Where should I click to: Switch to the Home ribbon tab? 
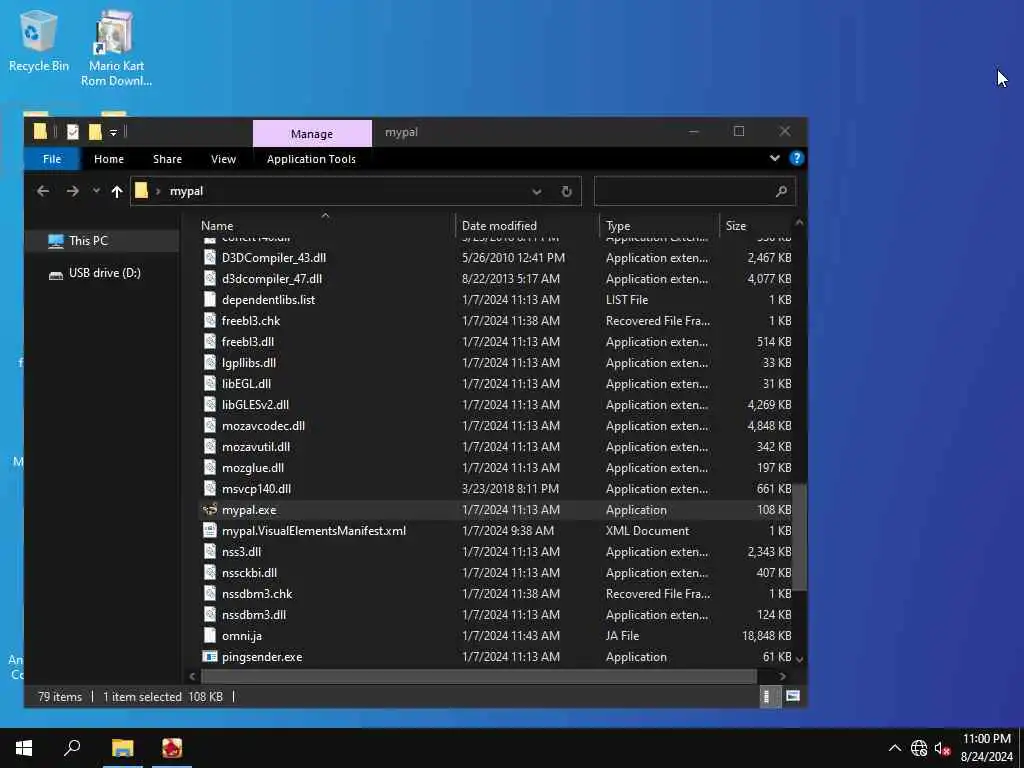(x=108, y=159)
